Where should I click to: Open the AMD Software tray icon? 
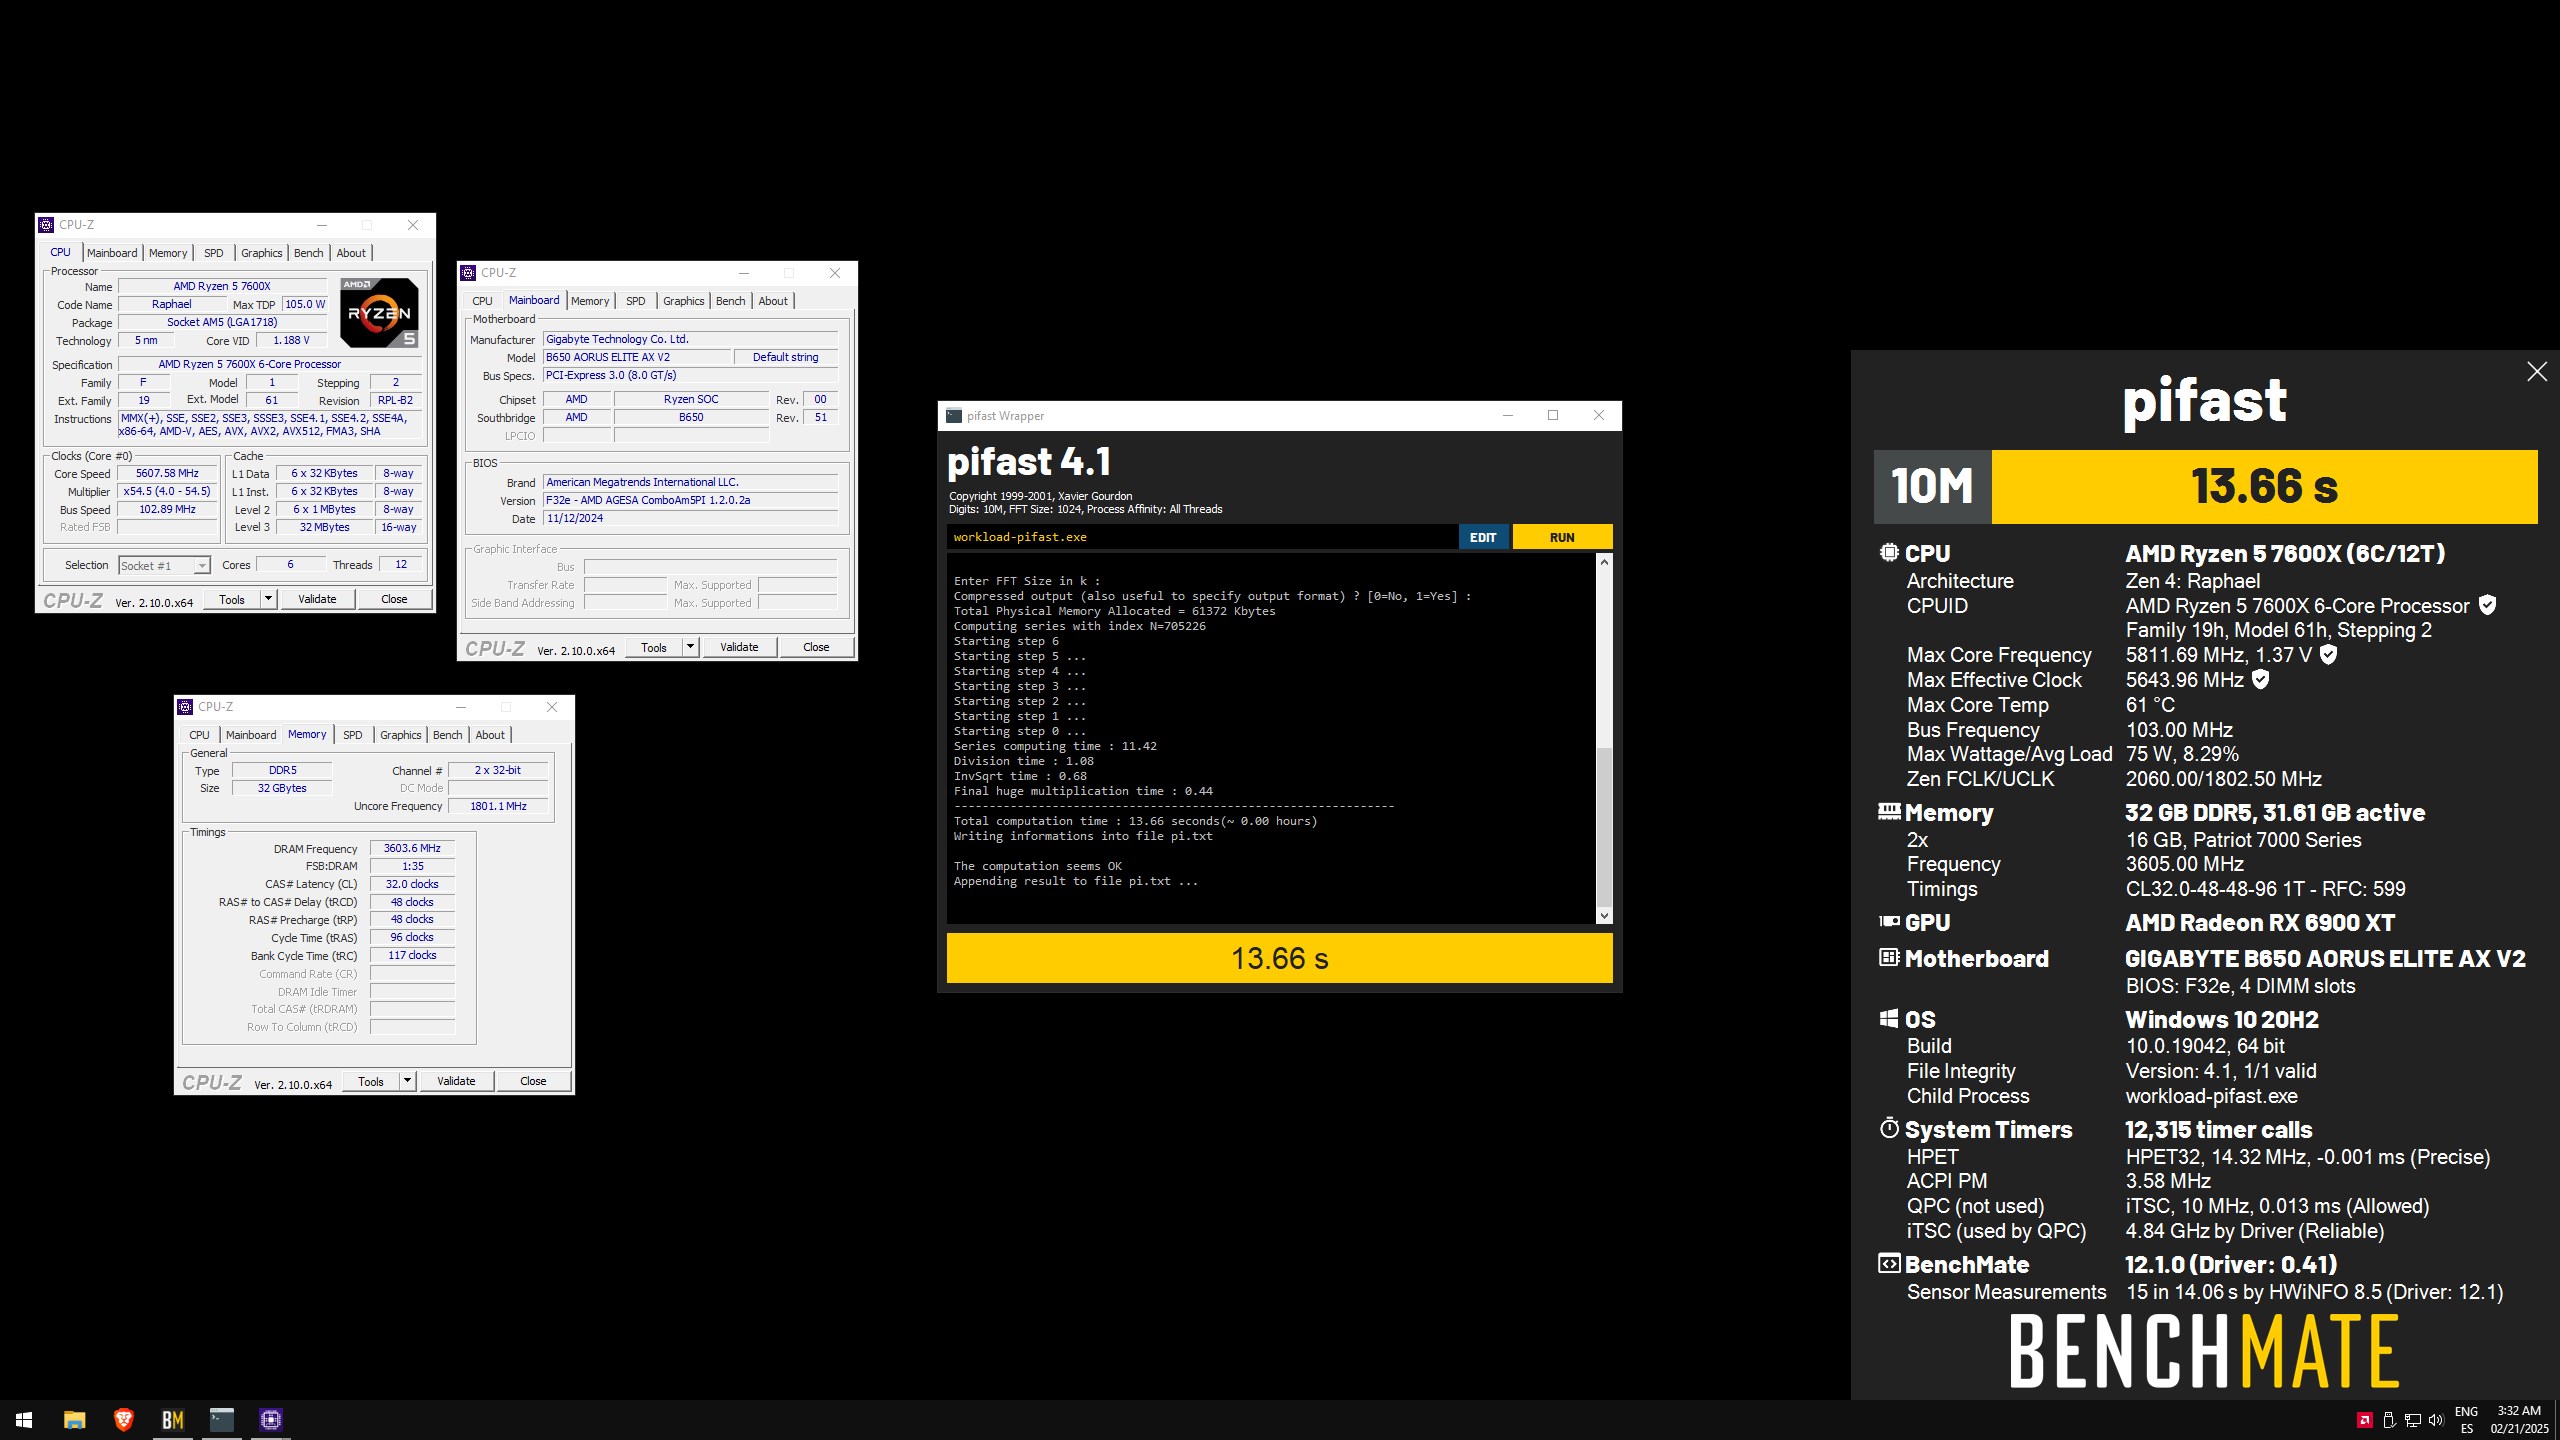coord(2365,1420)
